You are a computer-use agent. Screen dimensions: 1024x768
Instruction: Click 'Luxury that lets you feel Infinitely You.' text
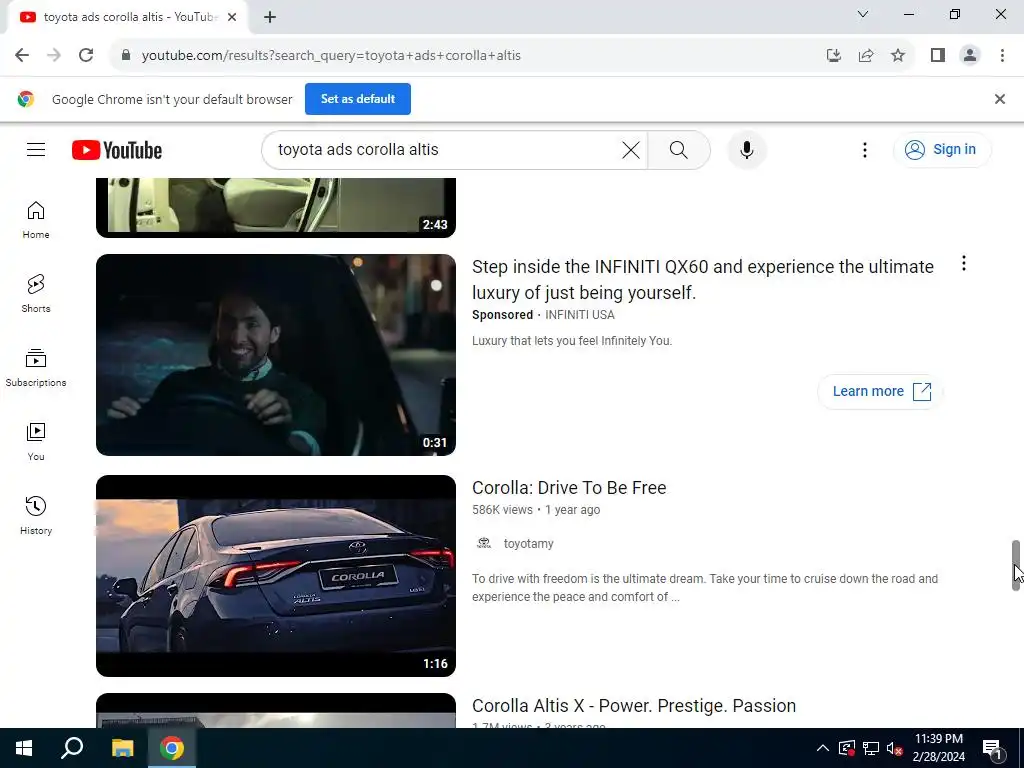pos(571,341)
